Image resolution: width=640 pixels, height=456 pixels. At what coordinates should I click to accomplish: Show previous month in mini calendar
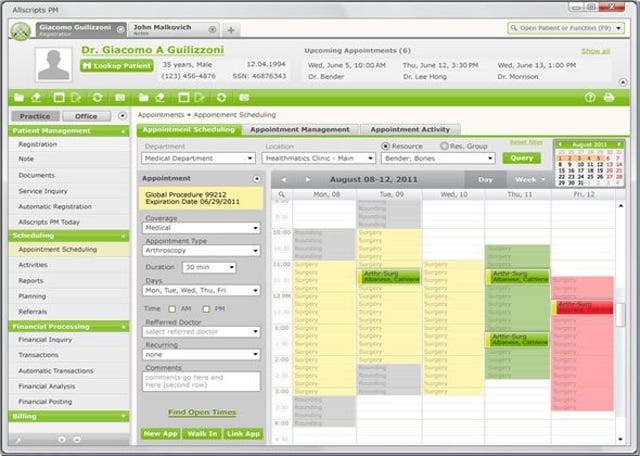(560, 145)
